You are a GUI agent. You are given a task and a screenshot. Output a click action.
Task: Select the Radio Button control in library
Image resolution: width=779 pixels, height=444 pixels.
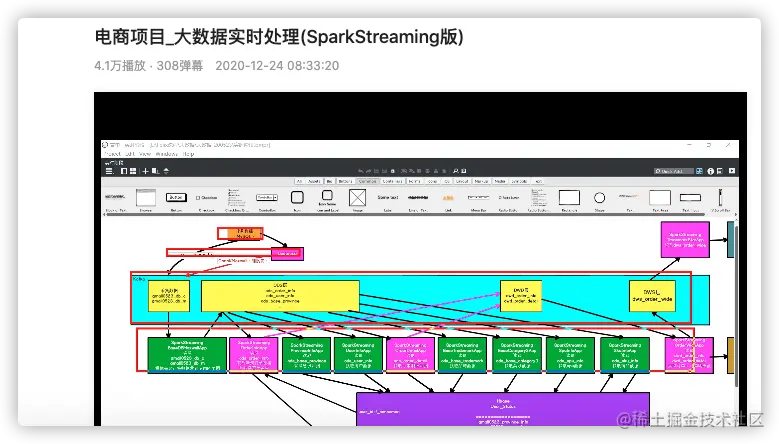[509, 200]
